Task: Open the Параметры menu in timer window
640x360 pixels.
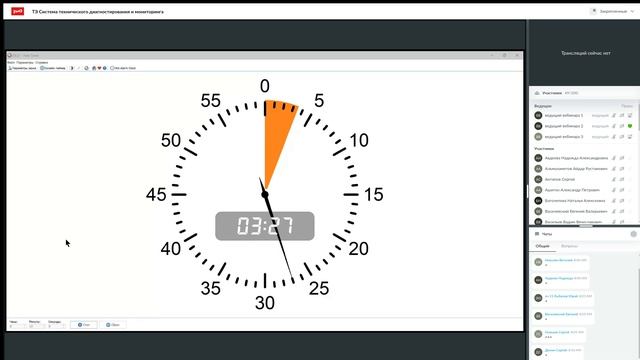Action: tap(25, 62)
